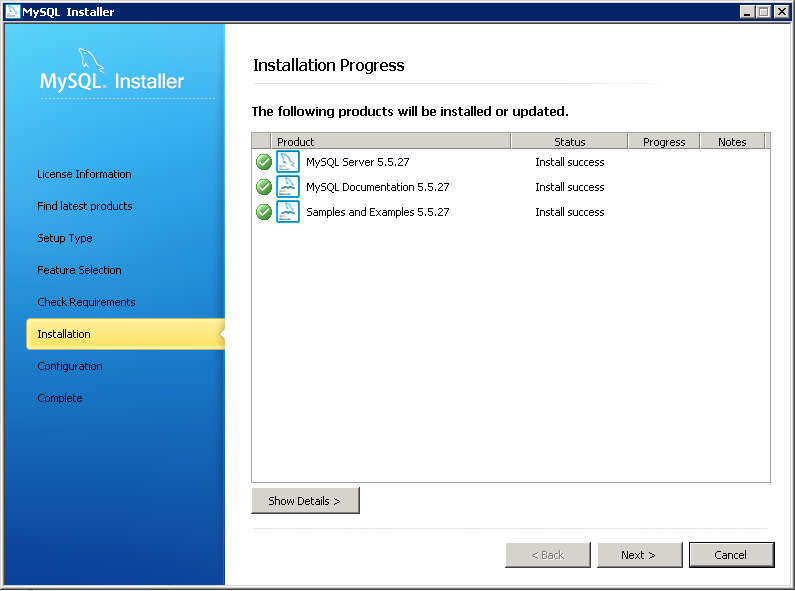Click Install success status for Samples and Examples
795x591 pixels.
[x=570, y=212]
